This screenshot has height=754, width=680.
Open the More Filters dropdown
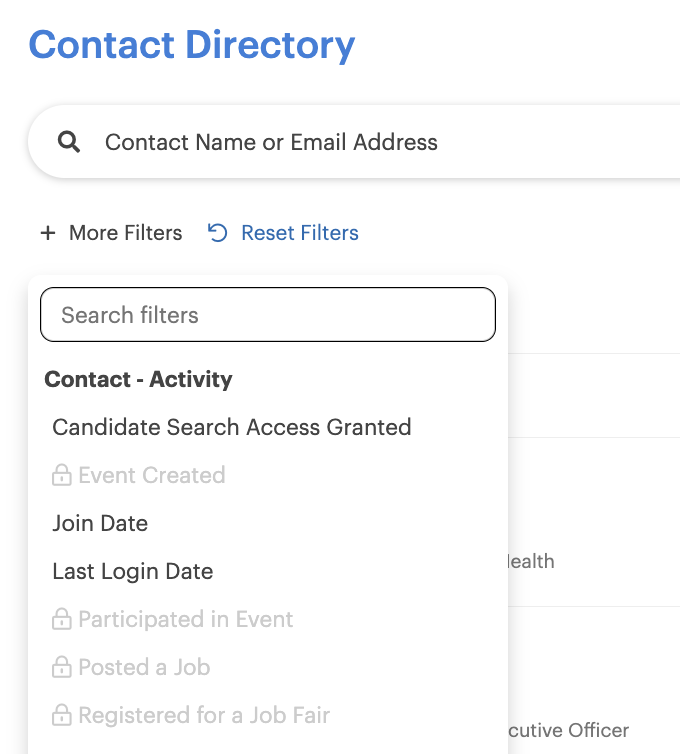tap(112, 233)
